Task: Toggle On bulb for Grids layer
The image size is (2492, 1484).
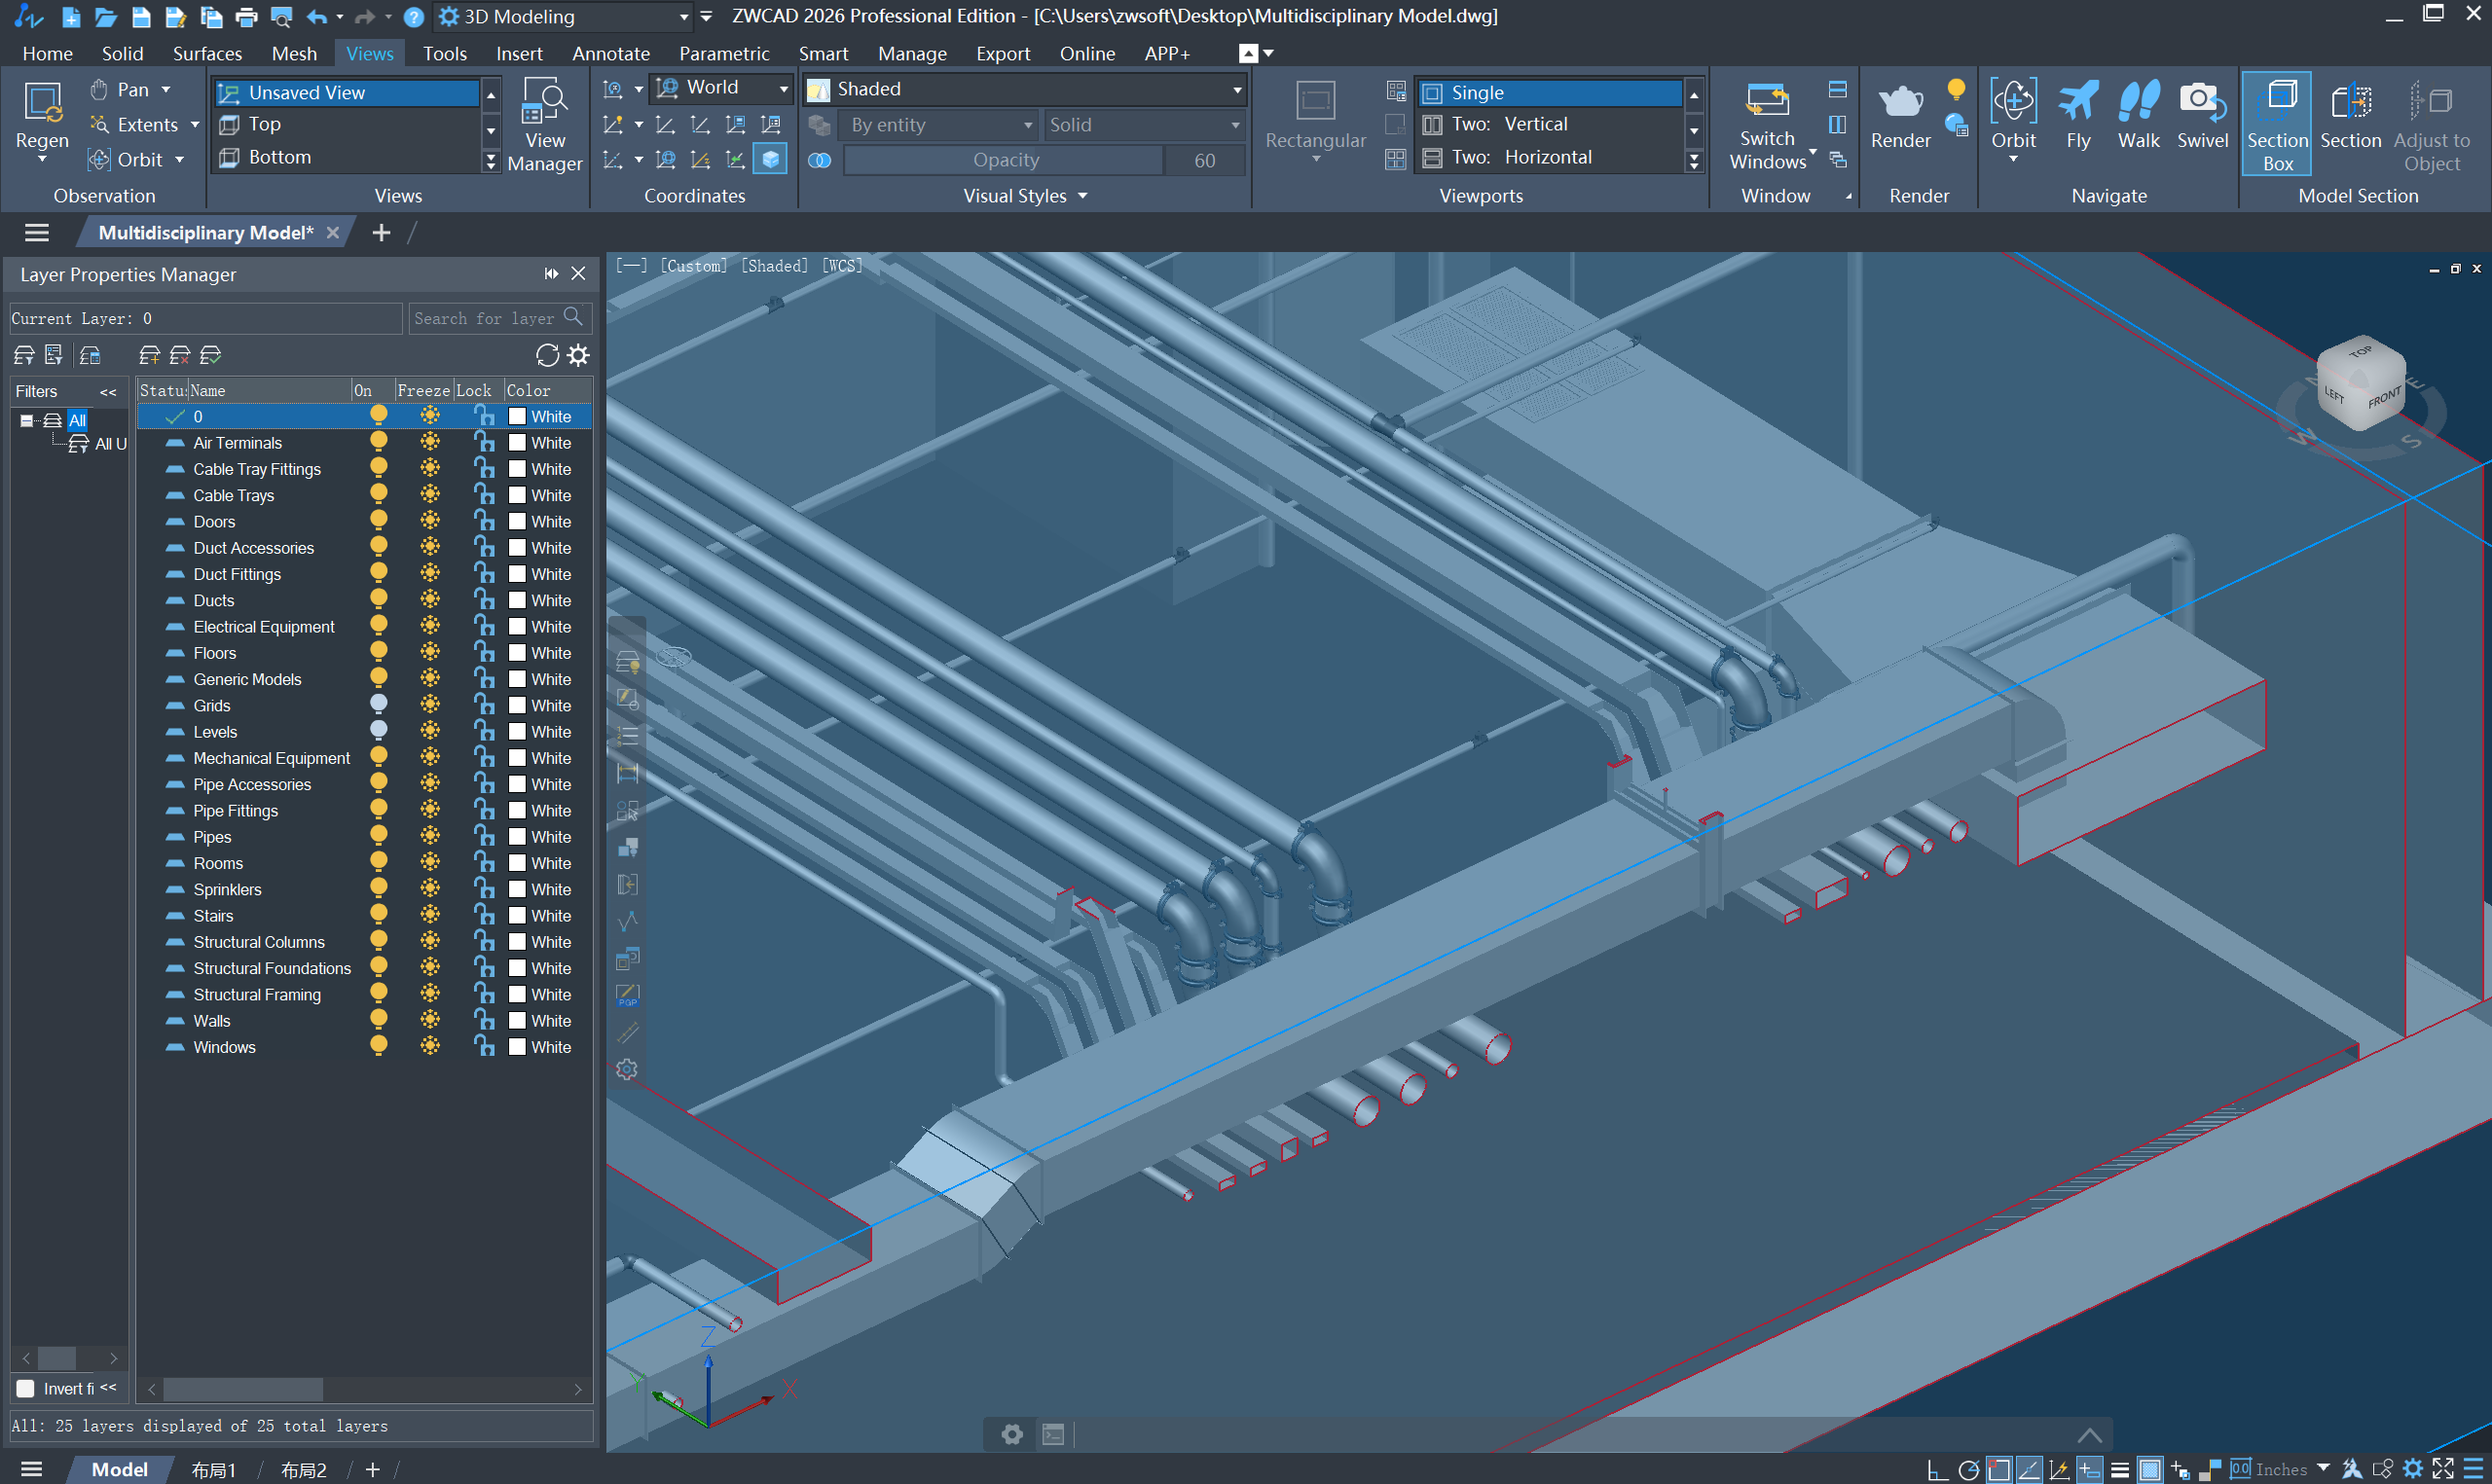Action: tap(379, 704)
